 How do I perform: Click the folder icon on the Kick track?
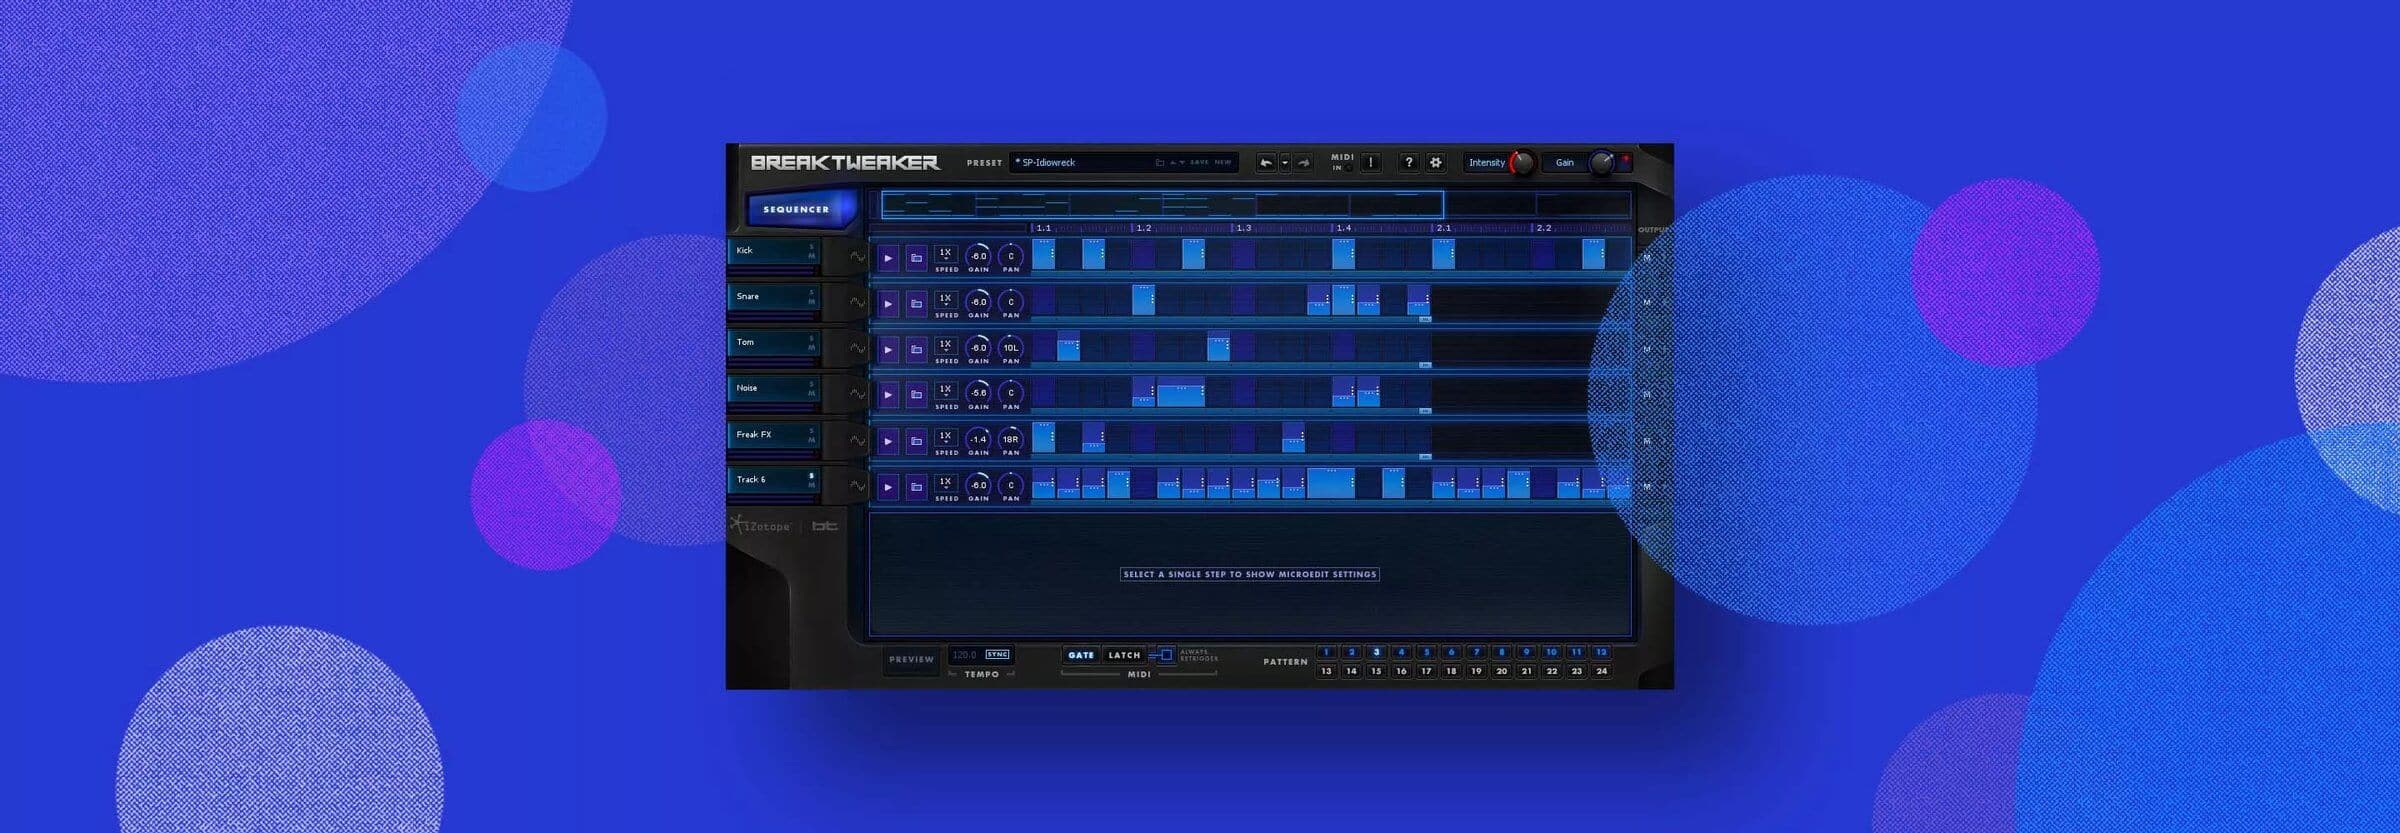point(916,258)
